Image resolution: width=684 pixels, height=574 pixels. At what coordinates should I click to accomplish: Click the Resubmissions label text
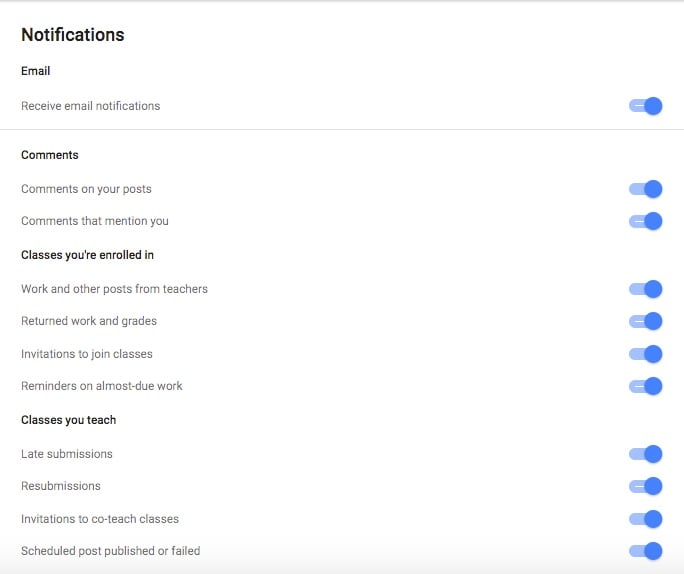61,486
